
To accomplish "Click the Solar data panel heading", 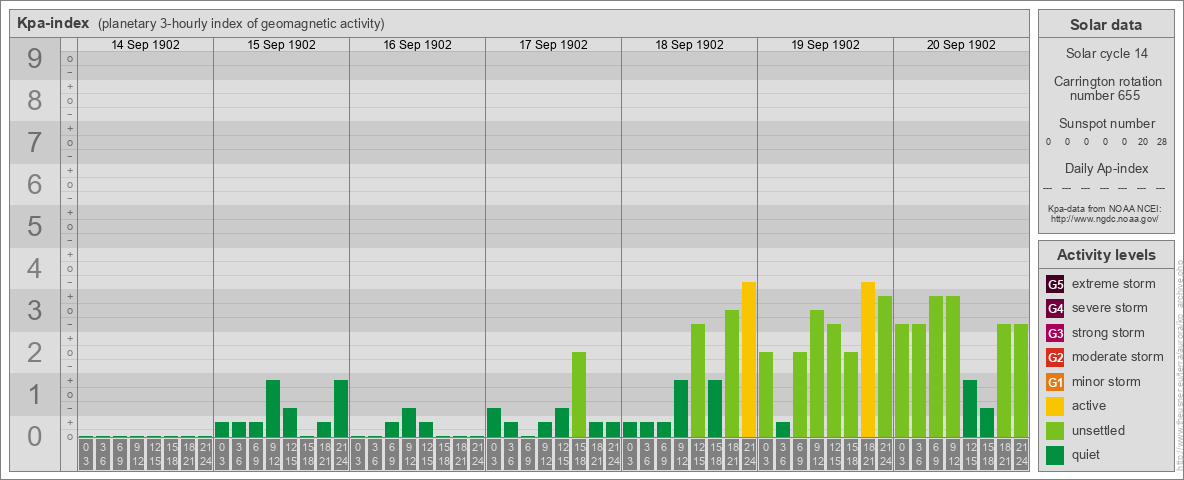I will pyautogui.click(x=1106, y=25).
